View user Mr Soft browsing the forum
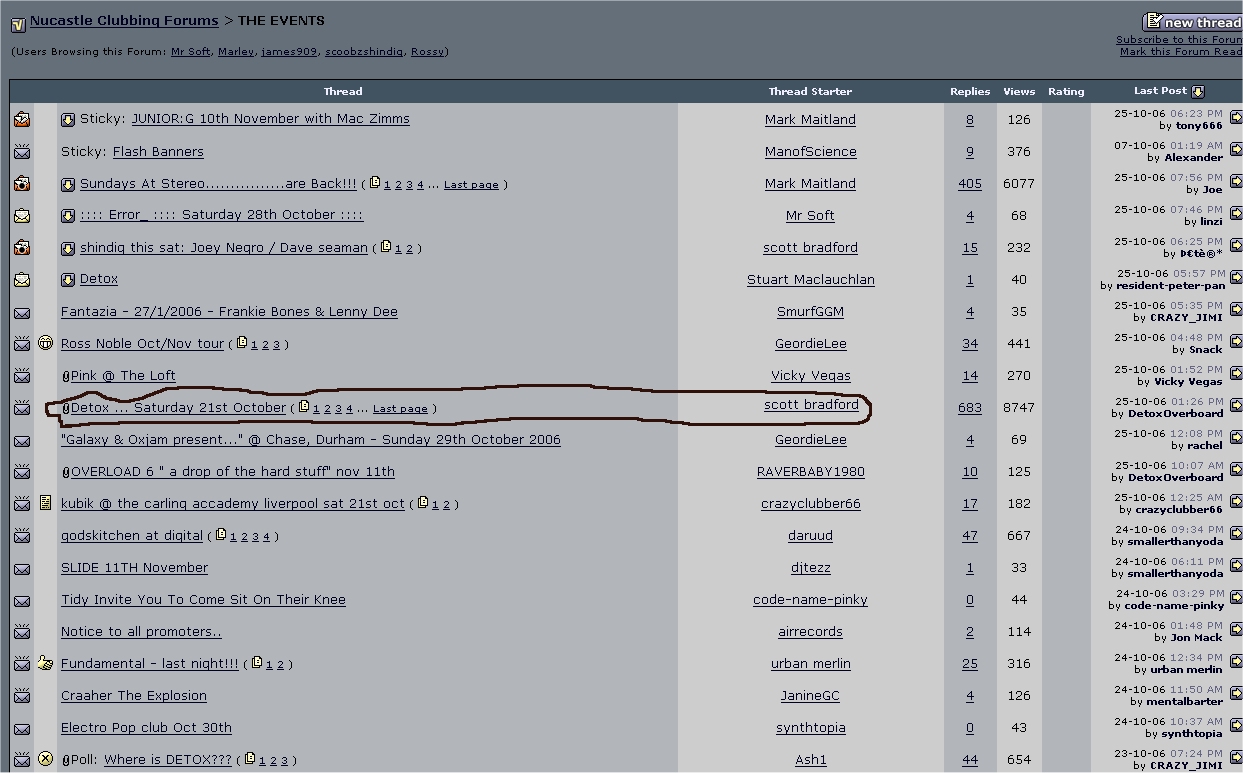The height and width of the screenshot is (773, 1243). [x=190, y=52]
